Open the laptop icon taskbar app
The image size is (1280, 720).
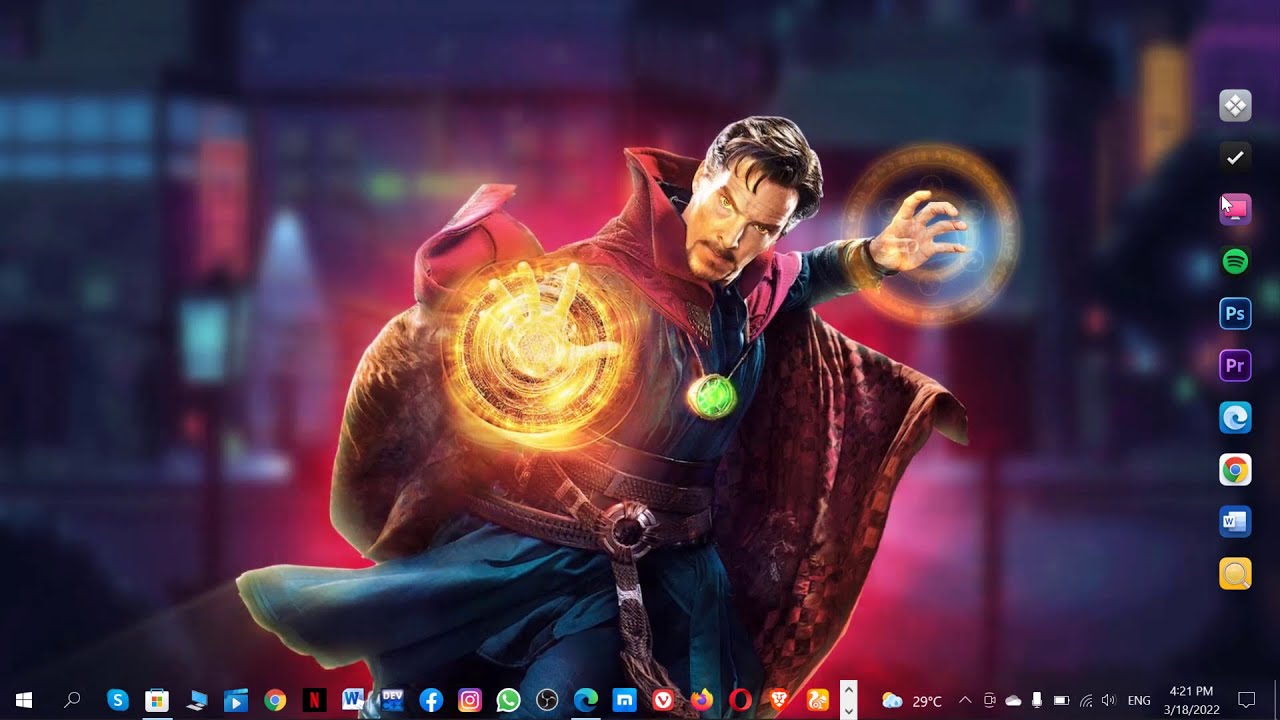click(196, 700)
